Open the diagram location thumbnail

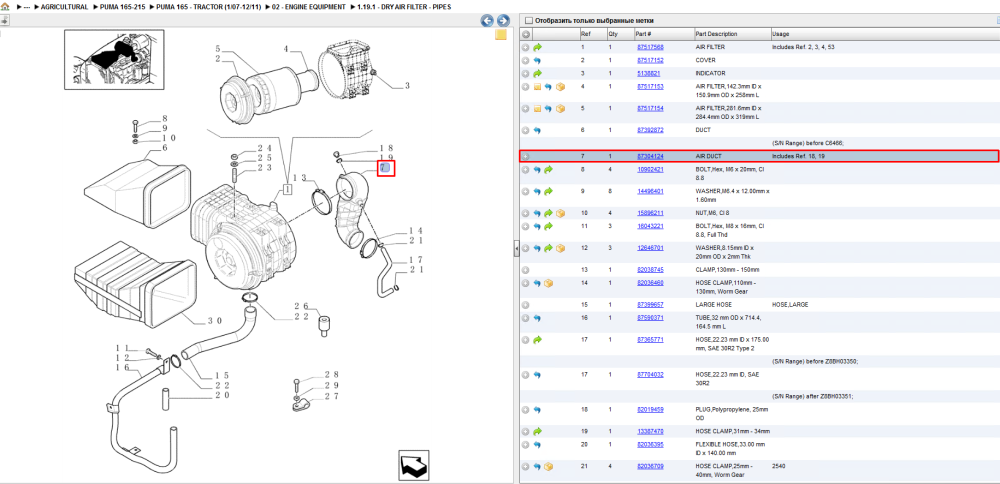click(114, 59)
